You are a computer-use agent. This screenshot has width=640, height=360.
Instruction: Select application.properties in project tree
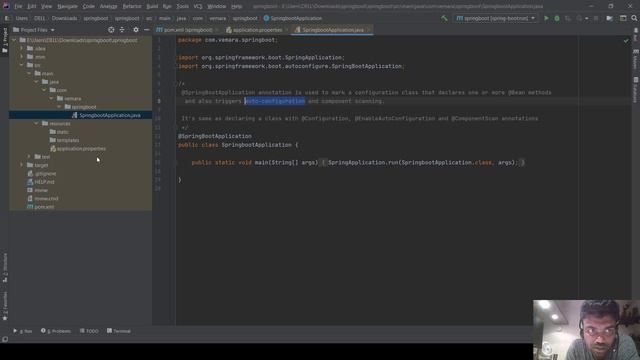(80, 149)
